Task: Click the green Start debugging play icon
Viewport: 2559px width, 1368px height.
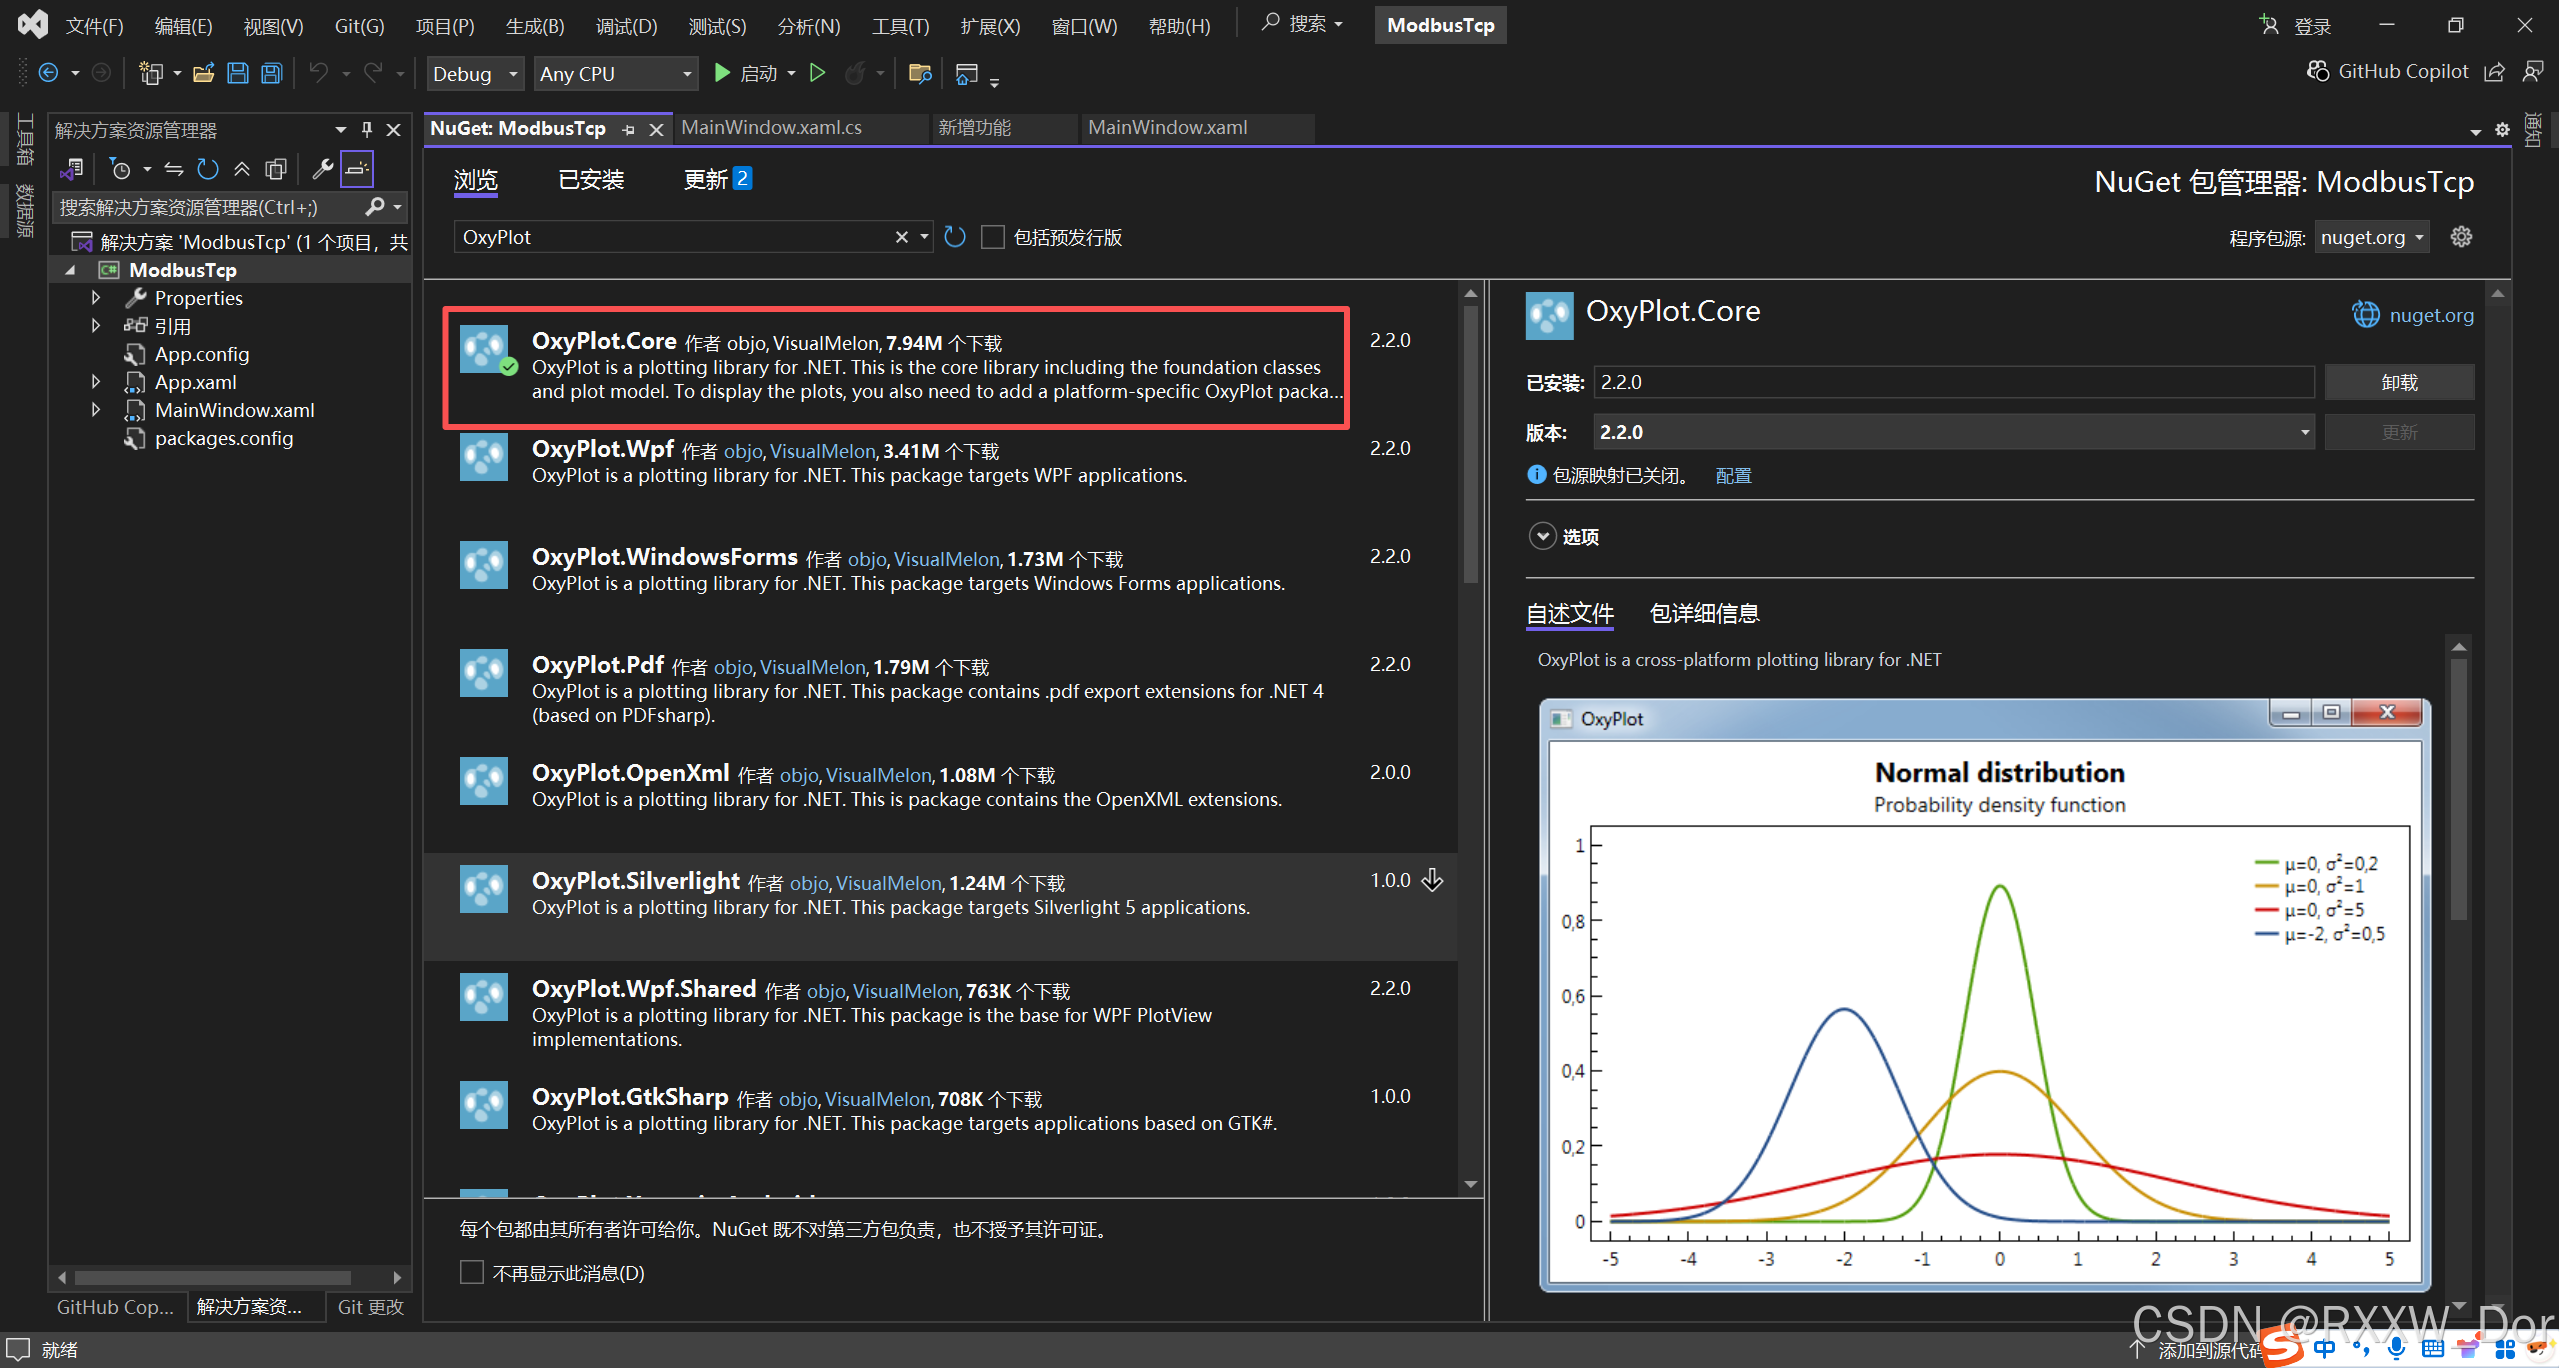Action: tap(722, 73)
